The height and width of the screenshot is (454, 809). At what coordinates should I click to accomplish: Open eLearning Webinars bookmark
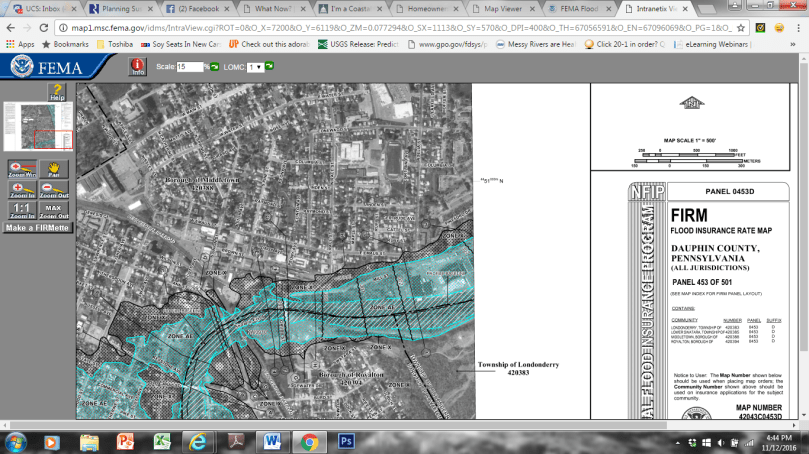tap(711, 44)
